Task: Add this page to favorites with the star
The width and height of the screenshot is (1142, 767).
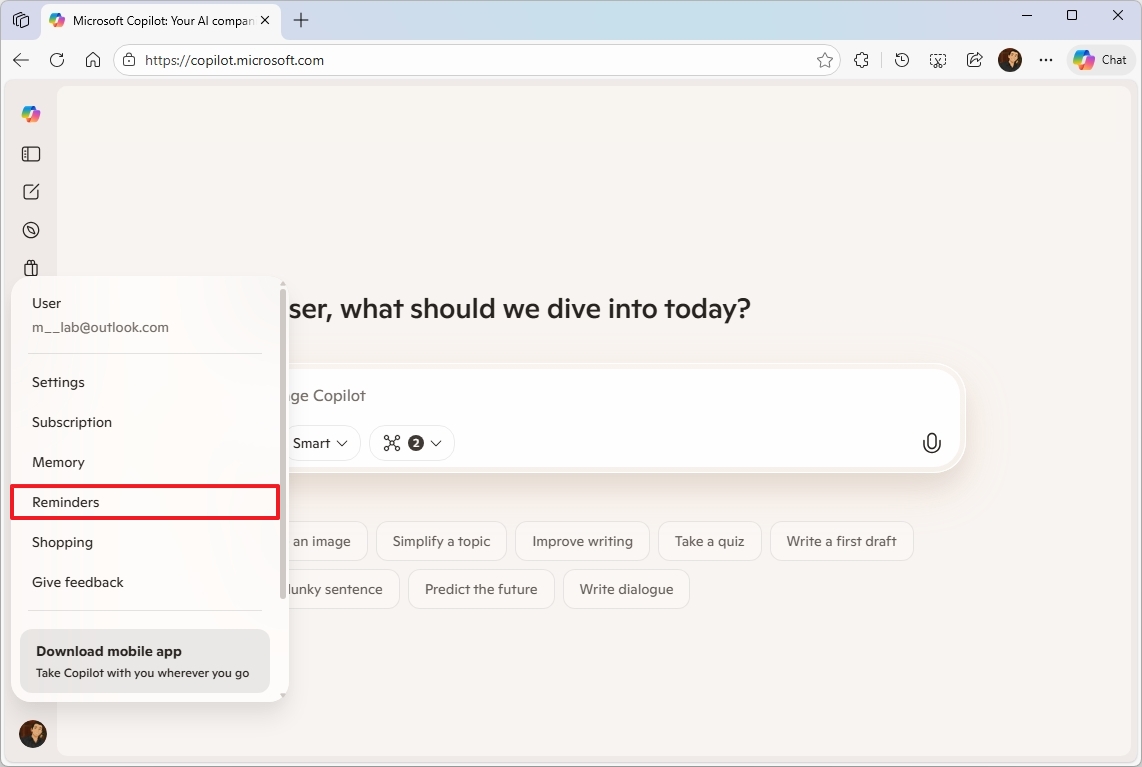Action: point(825,60)
